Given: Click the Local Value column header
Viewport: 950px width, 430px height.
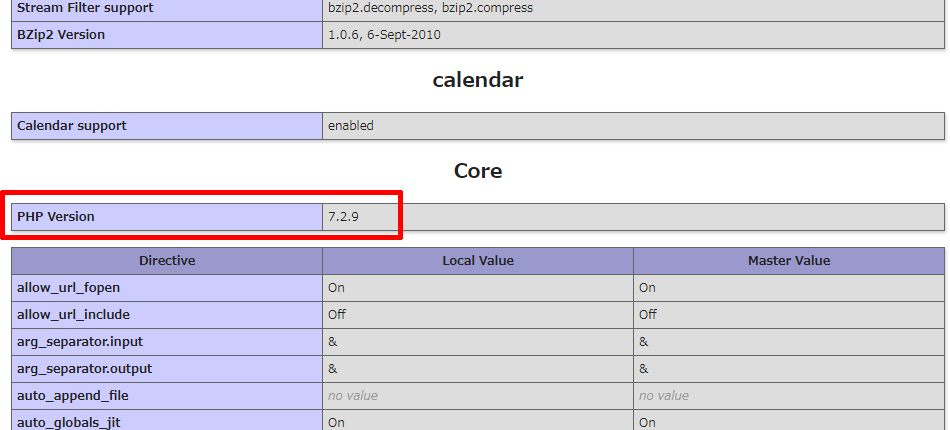Looking at the screenshot, I should (x=477, y=261).
